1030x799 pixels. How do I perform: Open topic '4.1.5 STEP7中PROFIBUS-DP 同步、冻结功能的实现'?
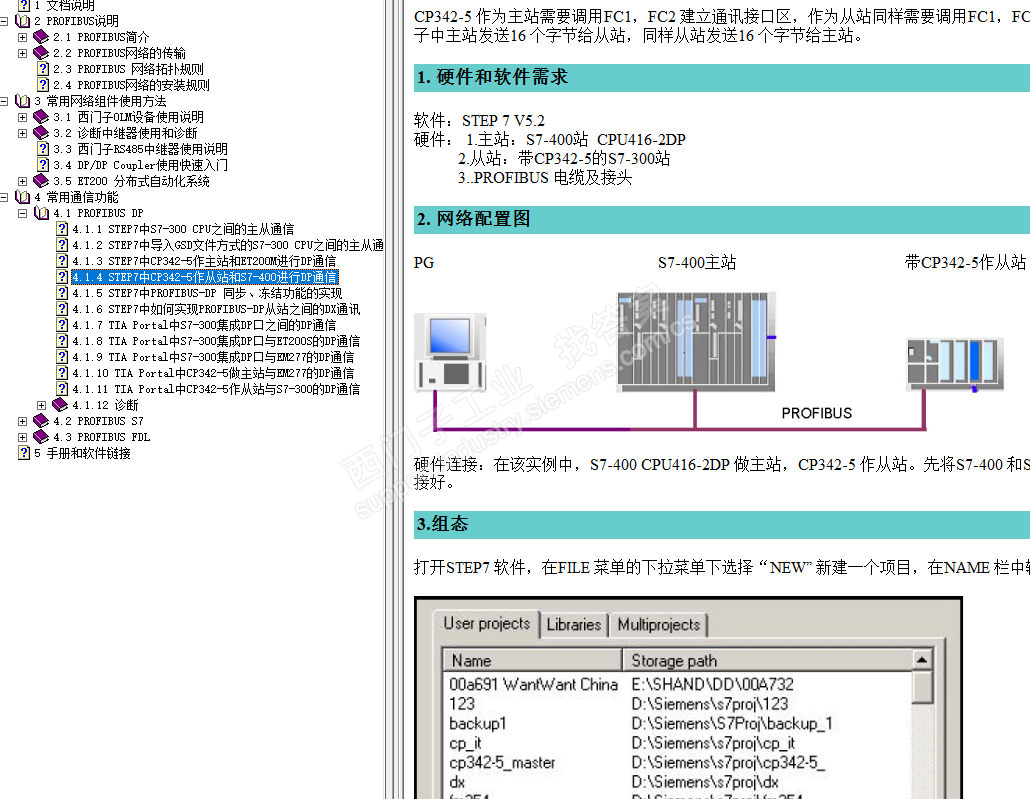pyautogui.click(x=207, y=293)
